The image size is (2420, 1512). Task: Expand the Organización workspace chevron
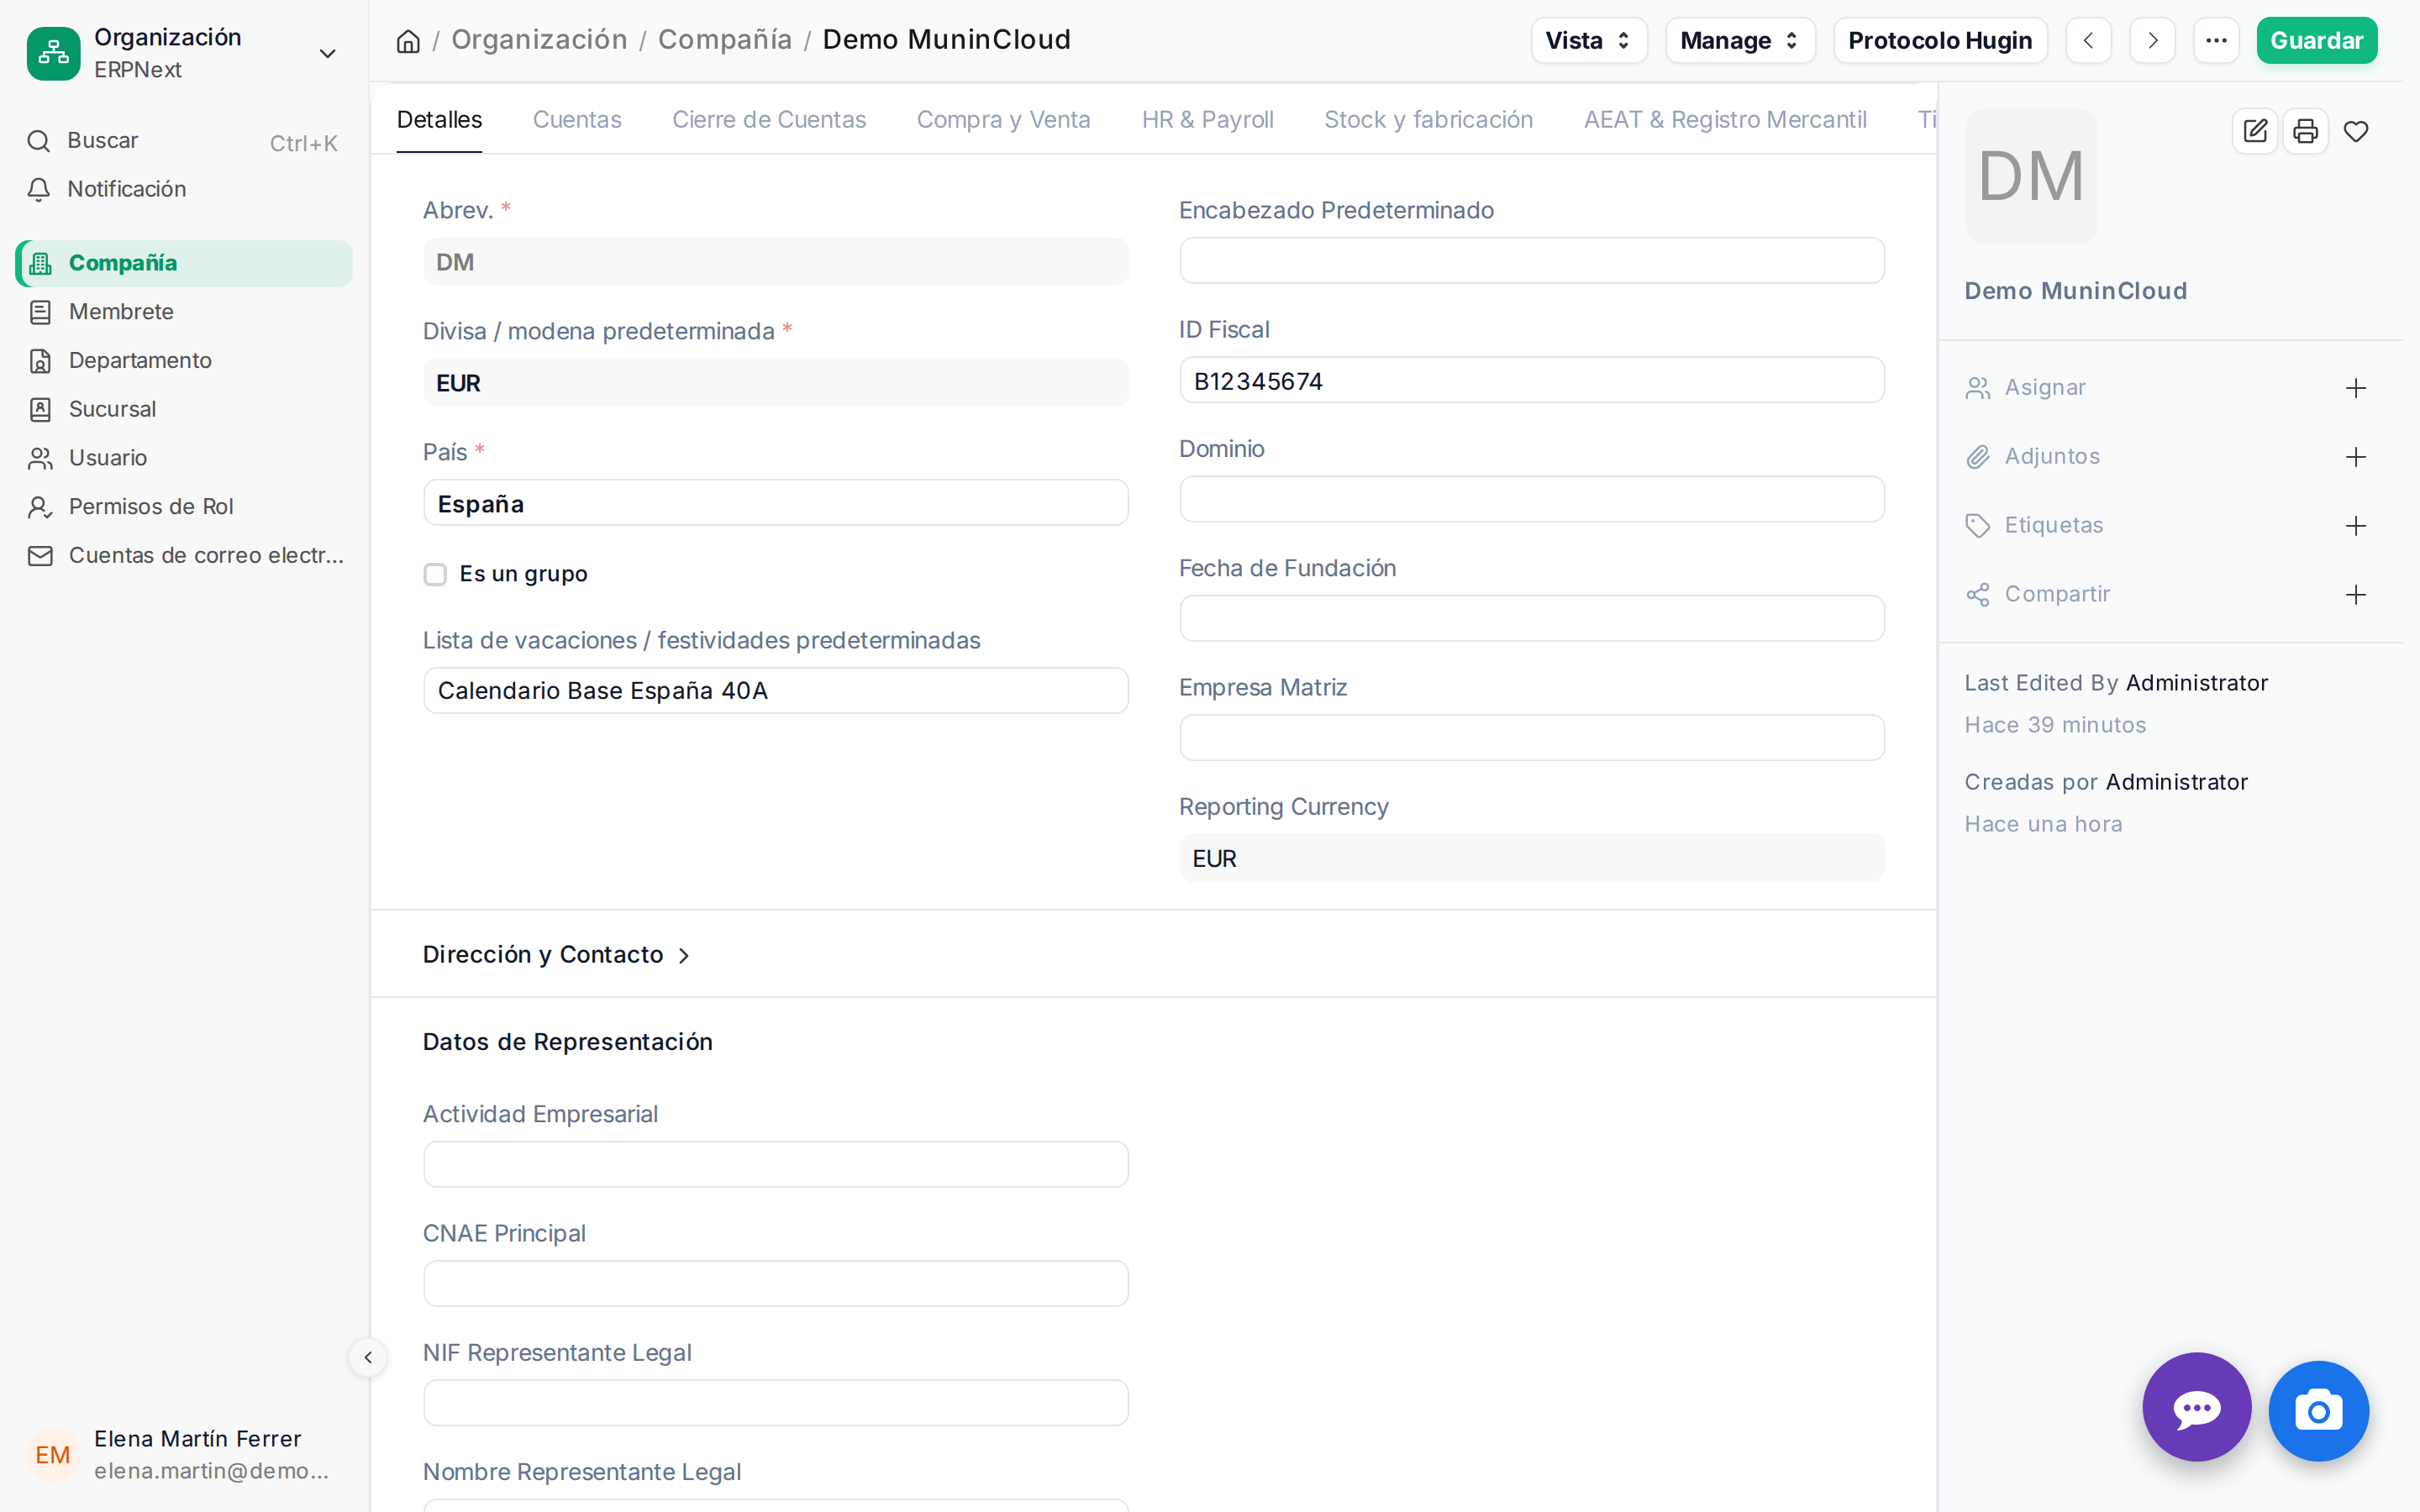(x=327, y=53)
